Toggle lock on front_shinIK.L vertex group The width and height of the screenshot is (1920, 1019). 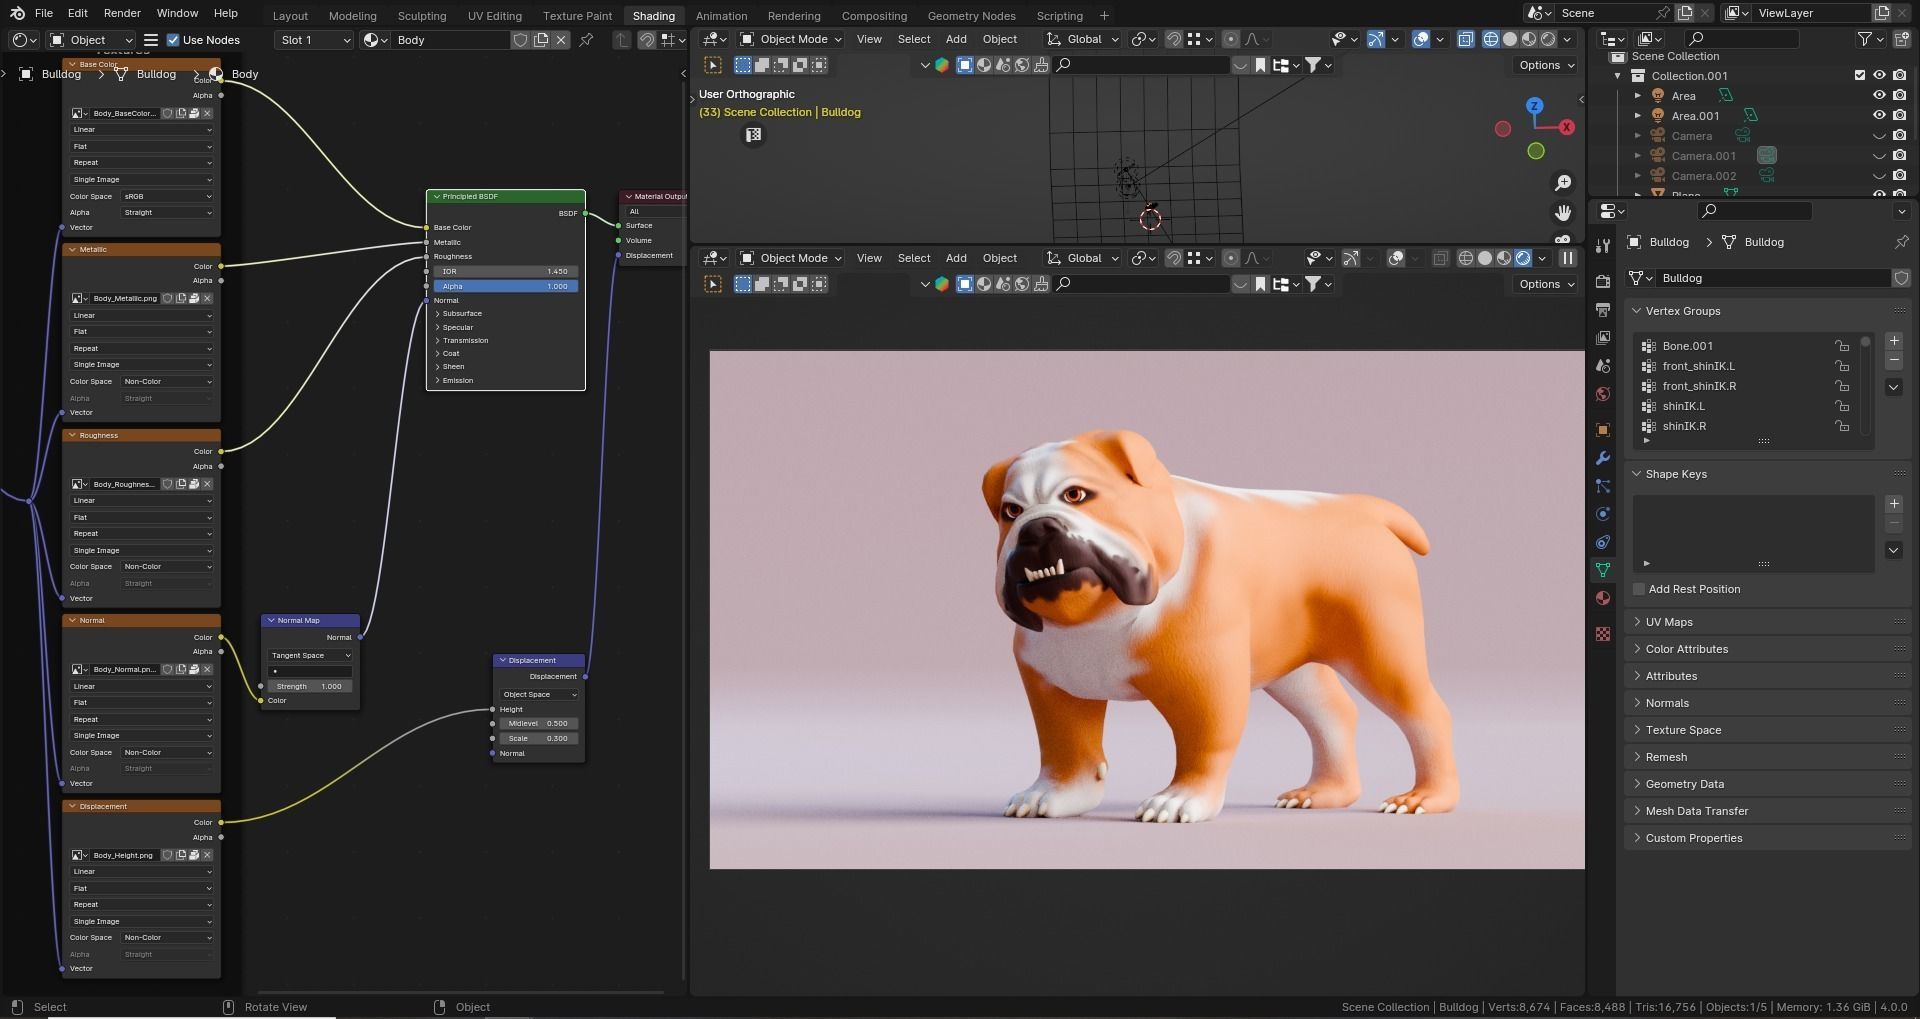pos(1841,366)
